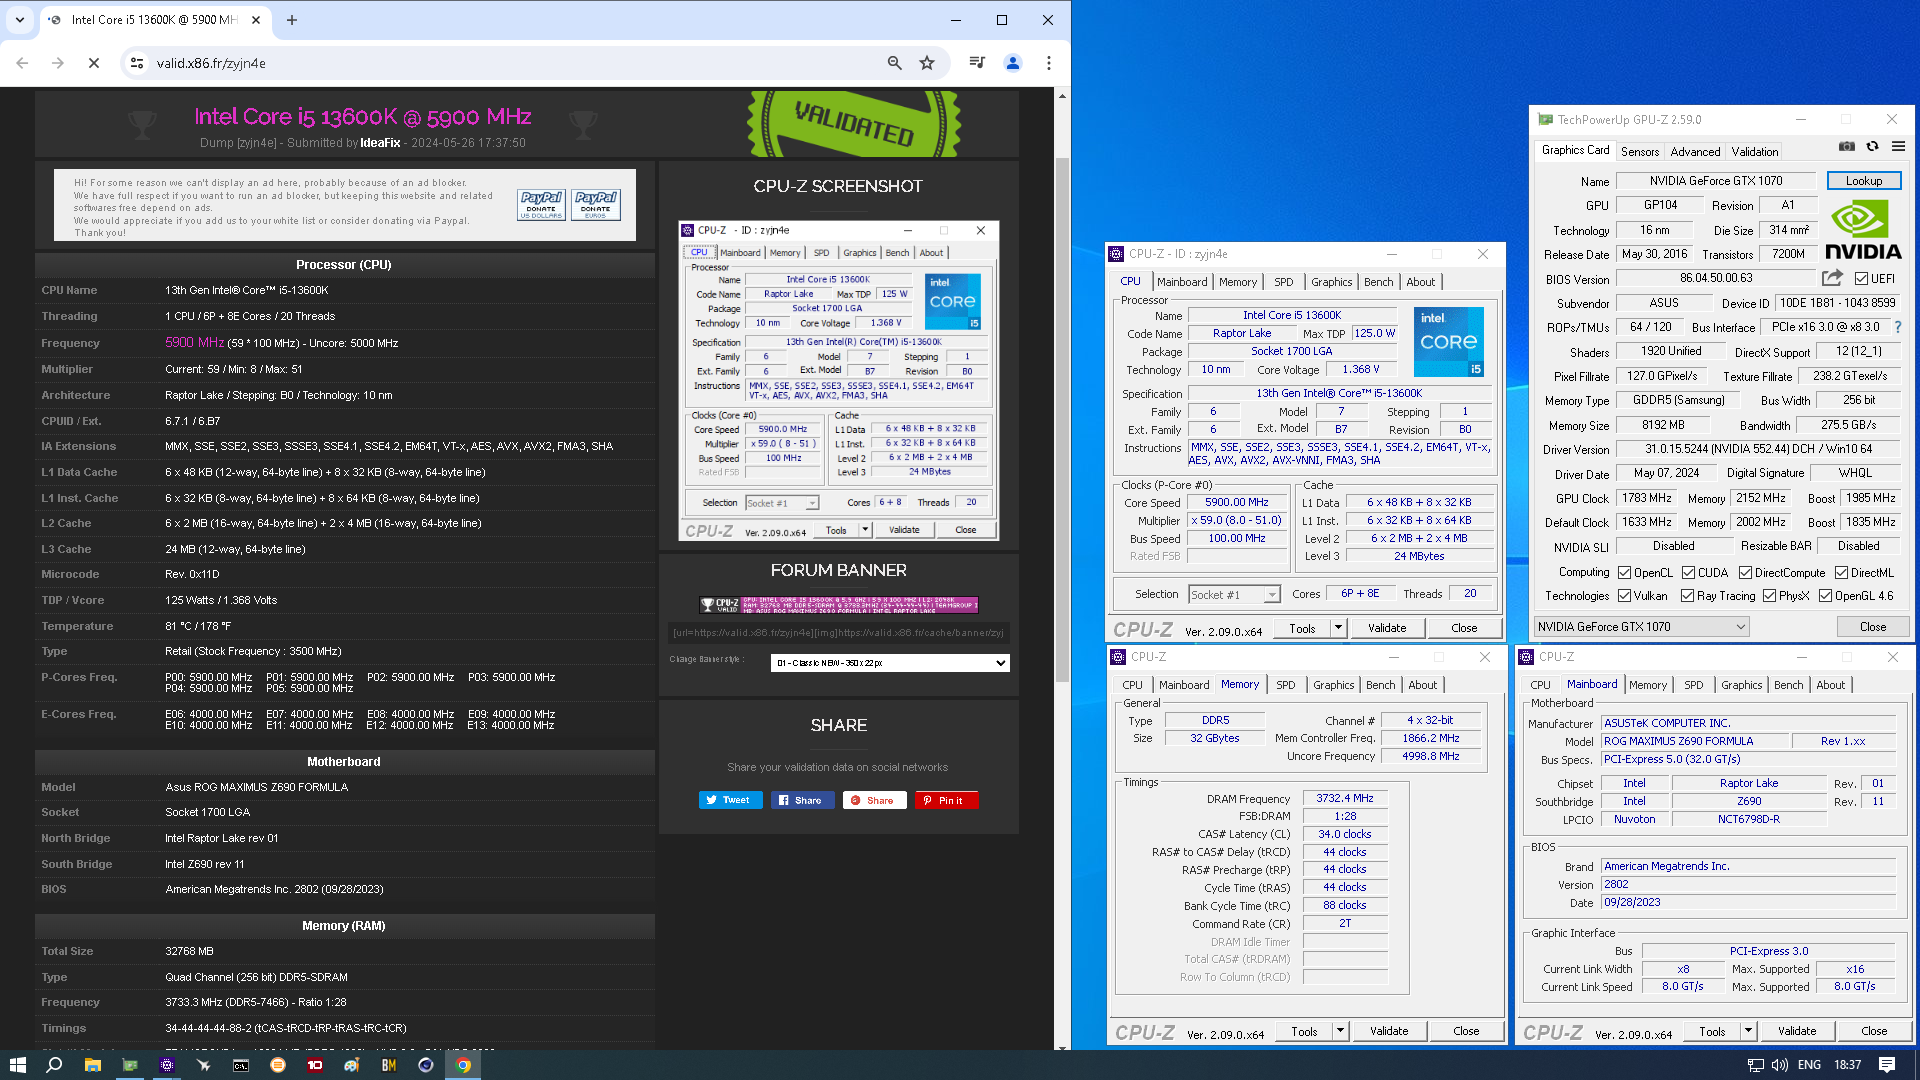Open File Explorer from taskbar
The height and width of the screenshot is (1080, 1920).
(x=92, y=1065)
